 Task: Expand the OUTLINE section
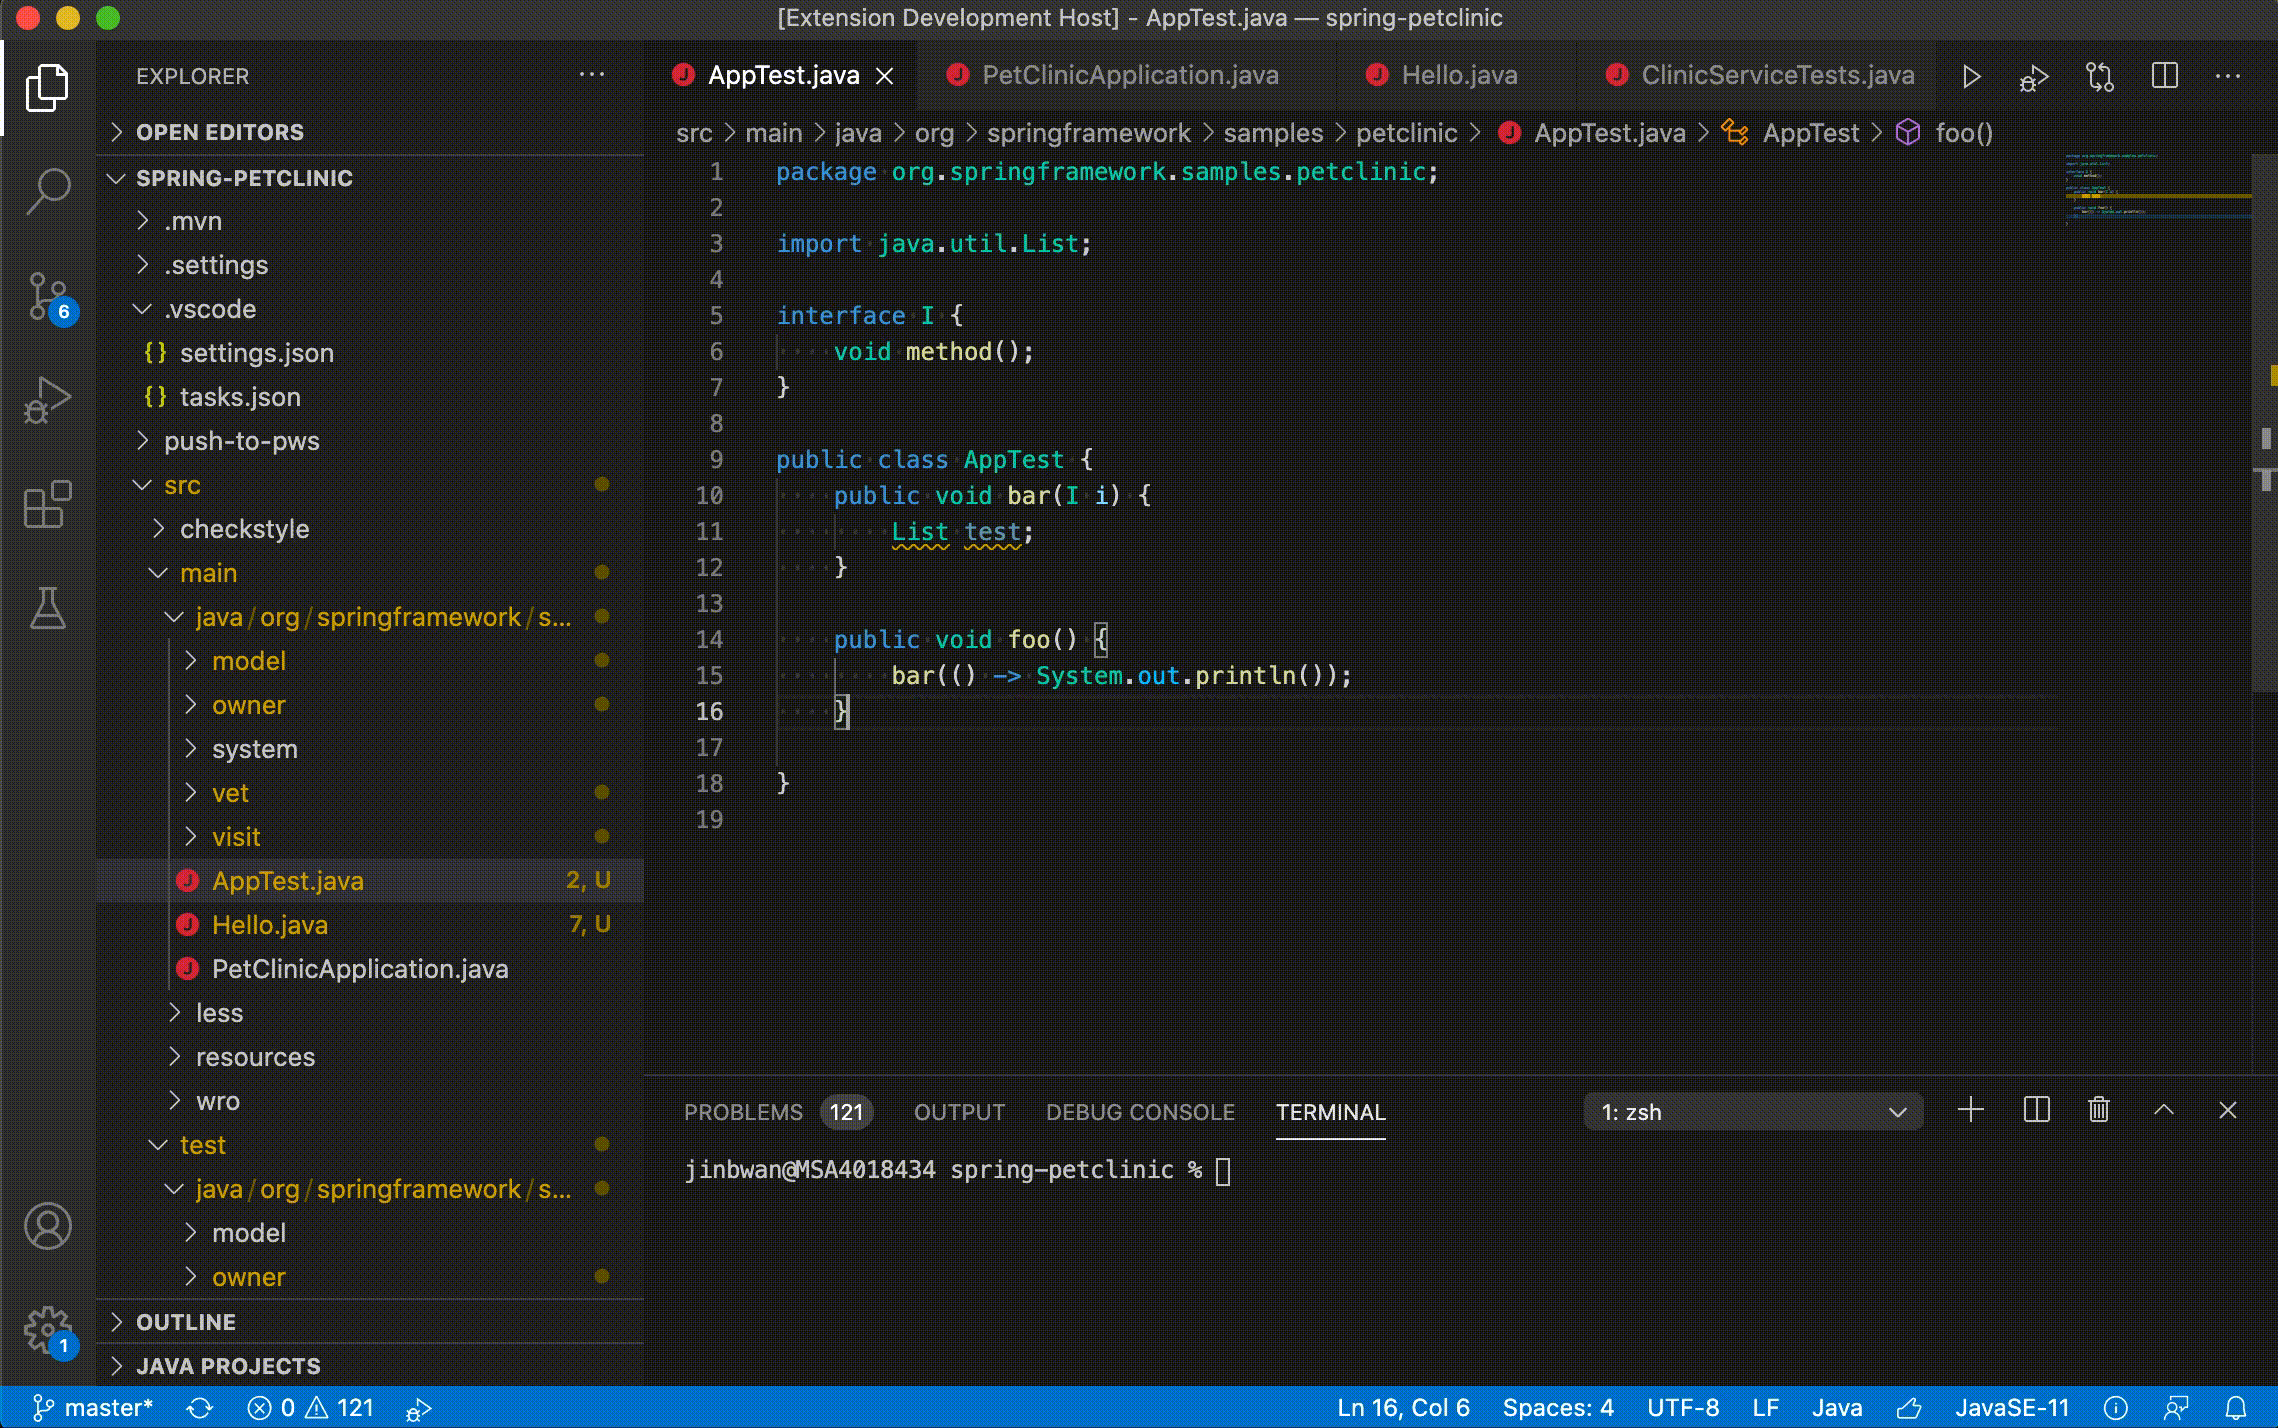click(x=186, y=1322)
